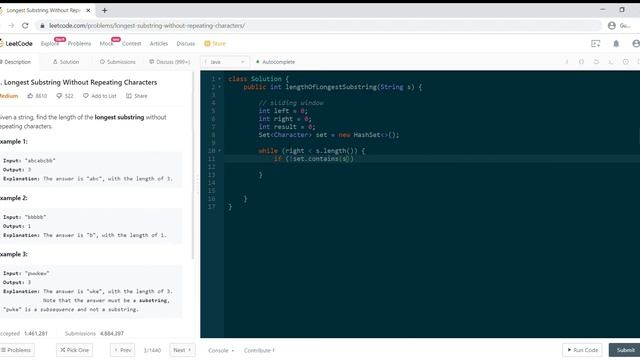The width and height of the screenshot is (640, 360).
Task: Open the Contribute dropdown
Action: (x=259, y=350)
